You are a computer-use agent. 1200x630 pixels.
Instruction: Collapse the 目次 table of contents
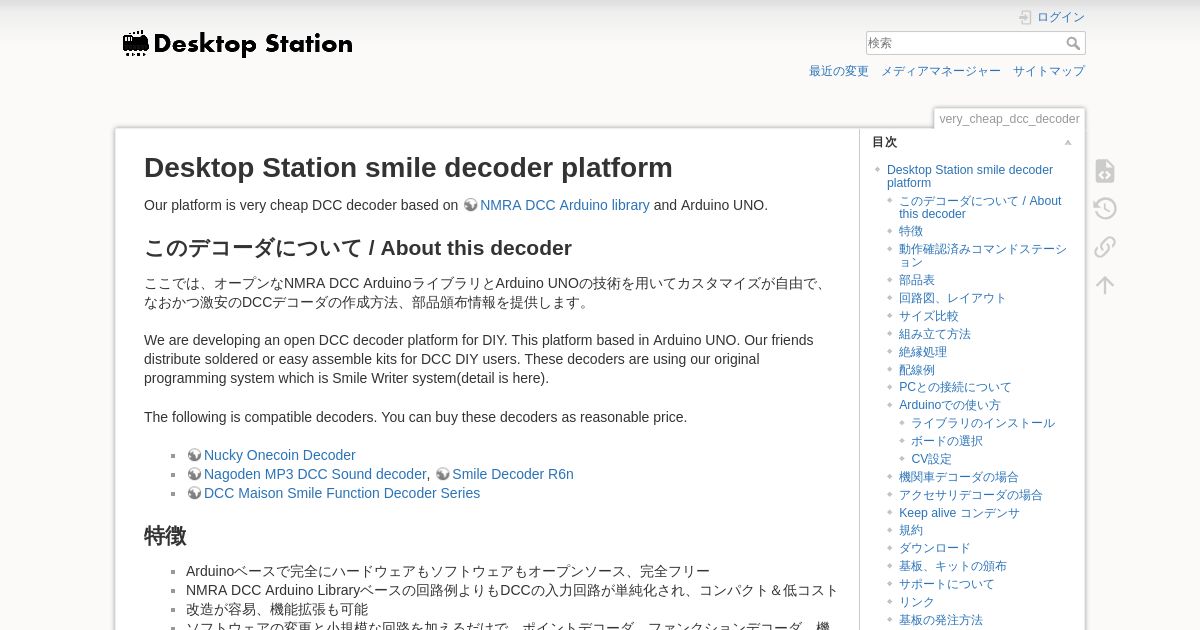(1068, 143)
